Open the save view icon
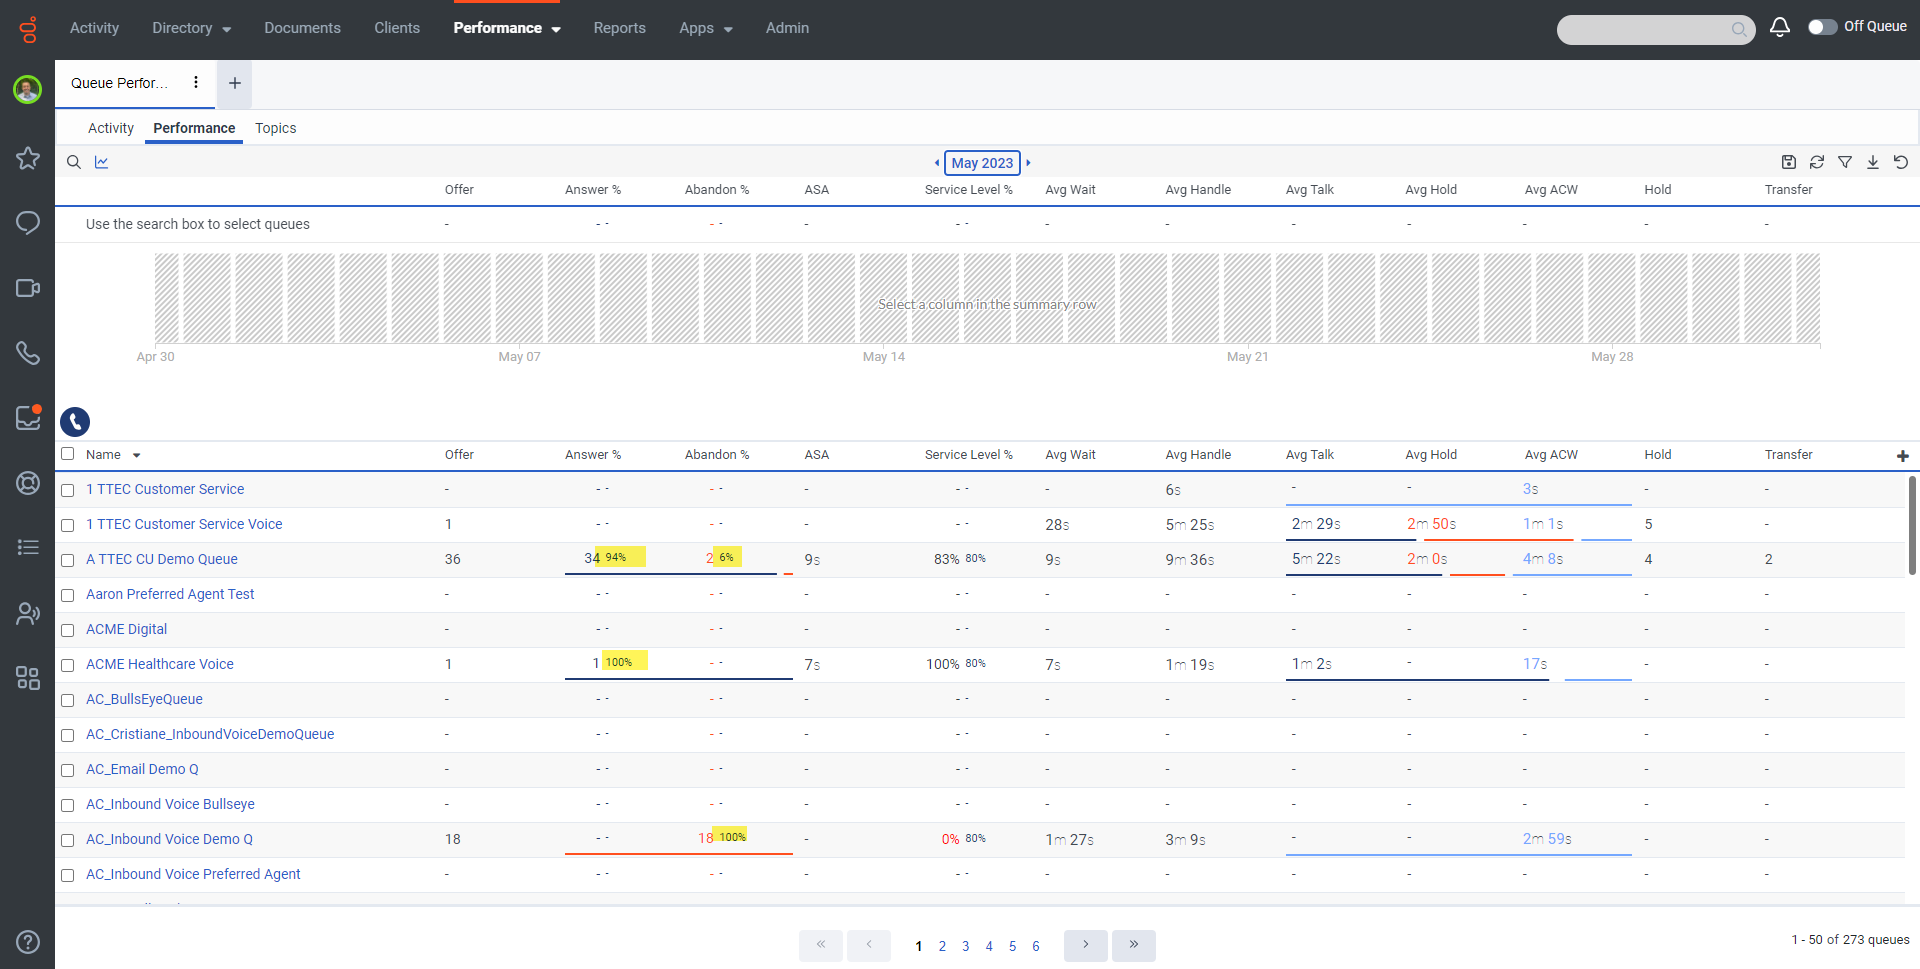Screen dimensions: 1920x969 click(1789, 162)
